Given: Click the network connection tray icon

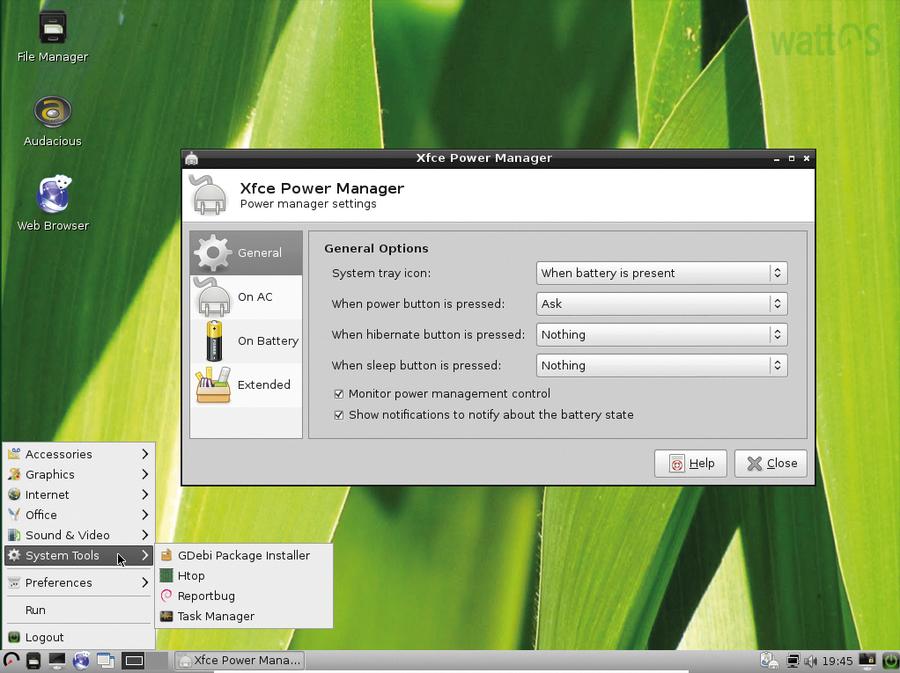Looking at the screenshot, I should (793, 662).
